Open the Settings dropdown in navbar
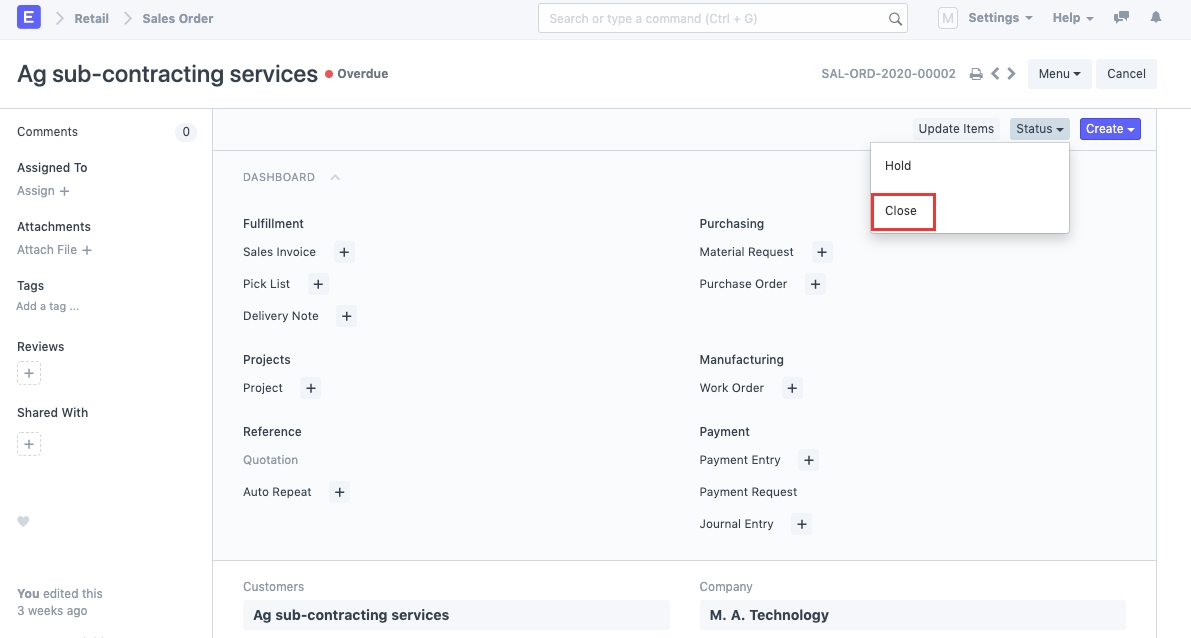This screenshot has height=638, width=1191. tap(999, 18)
